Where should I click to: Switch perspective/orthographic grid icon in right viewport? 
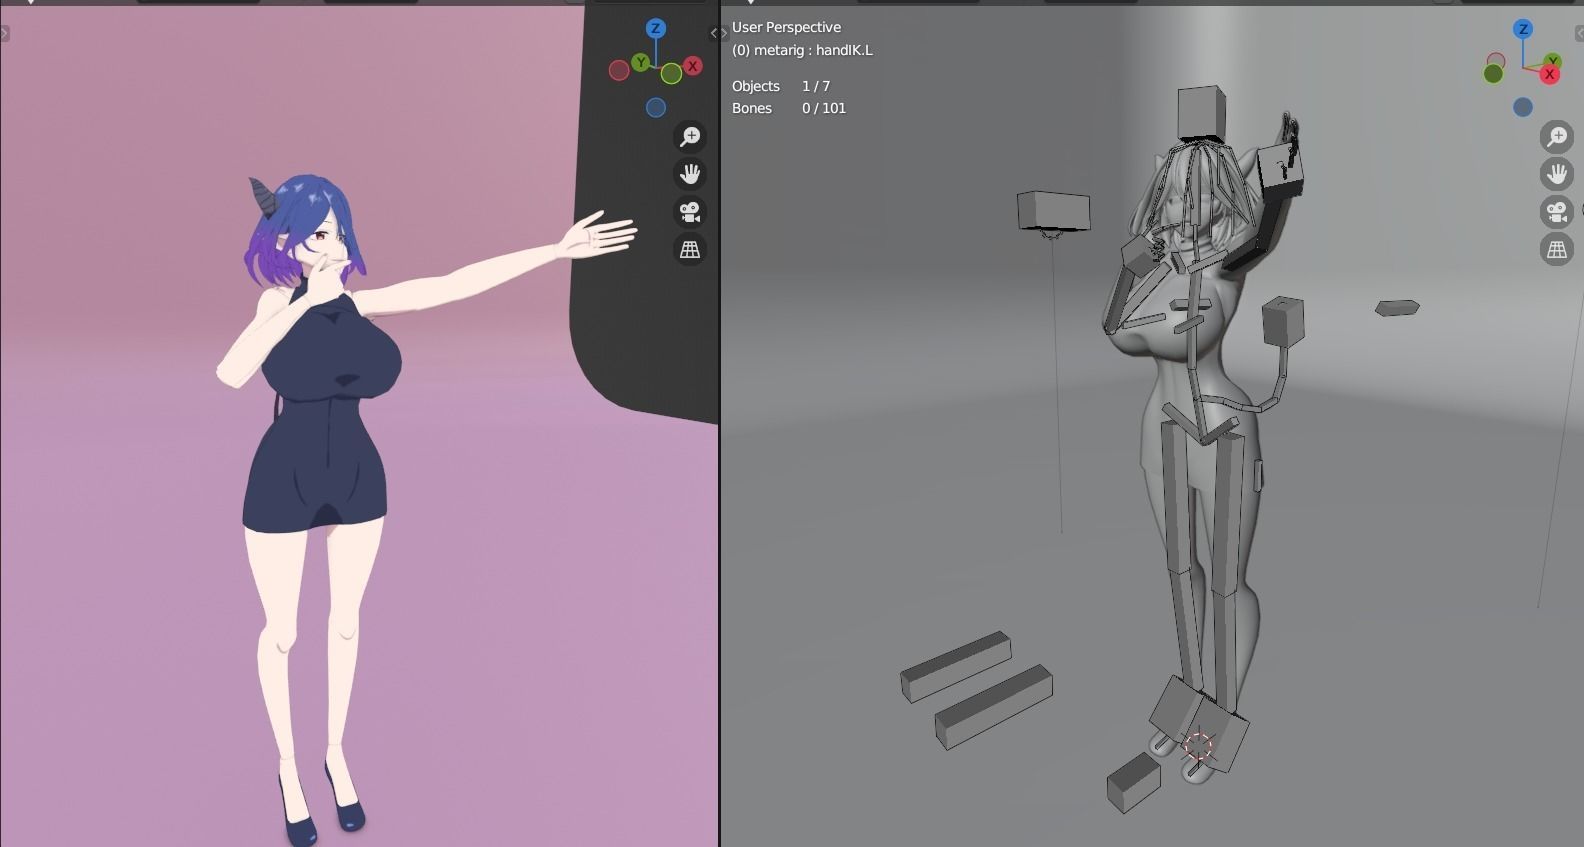click(x=1557, y=249)
